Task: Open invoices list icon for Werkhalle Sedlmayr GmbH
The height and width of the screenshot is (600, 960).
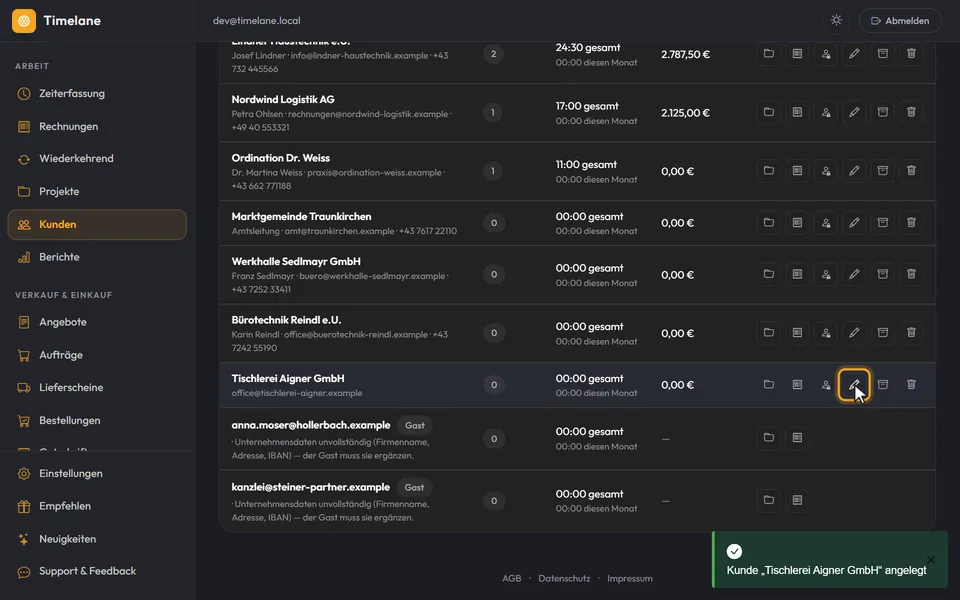Action: [797, 274]
